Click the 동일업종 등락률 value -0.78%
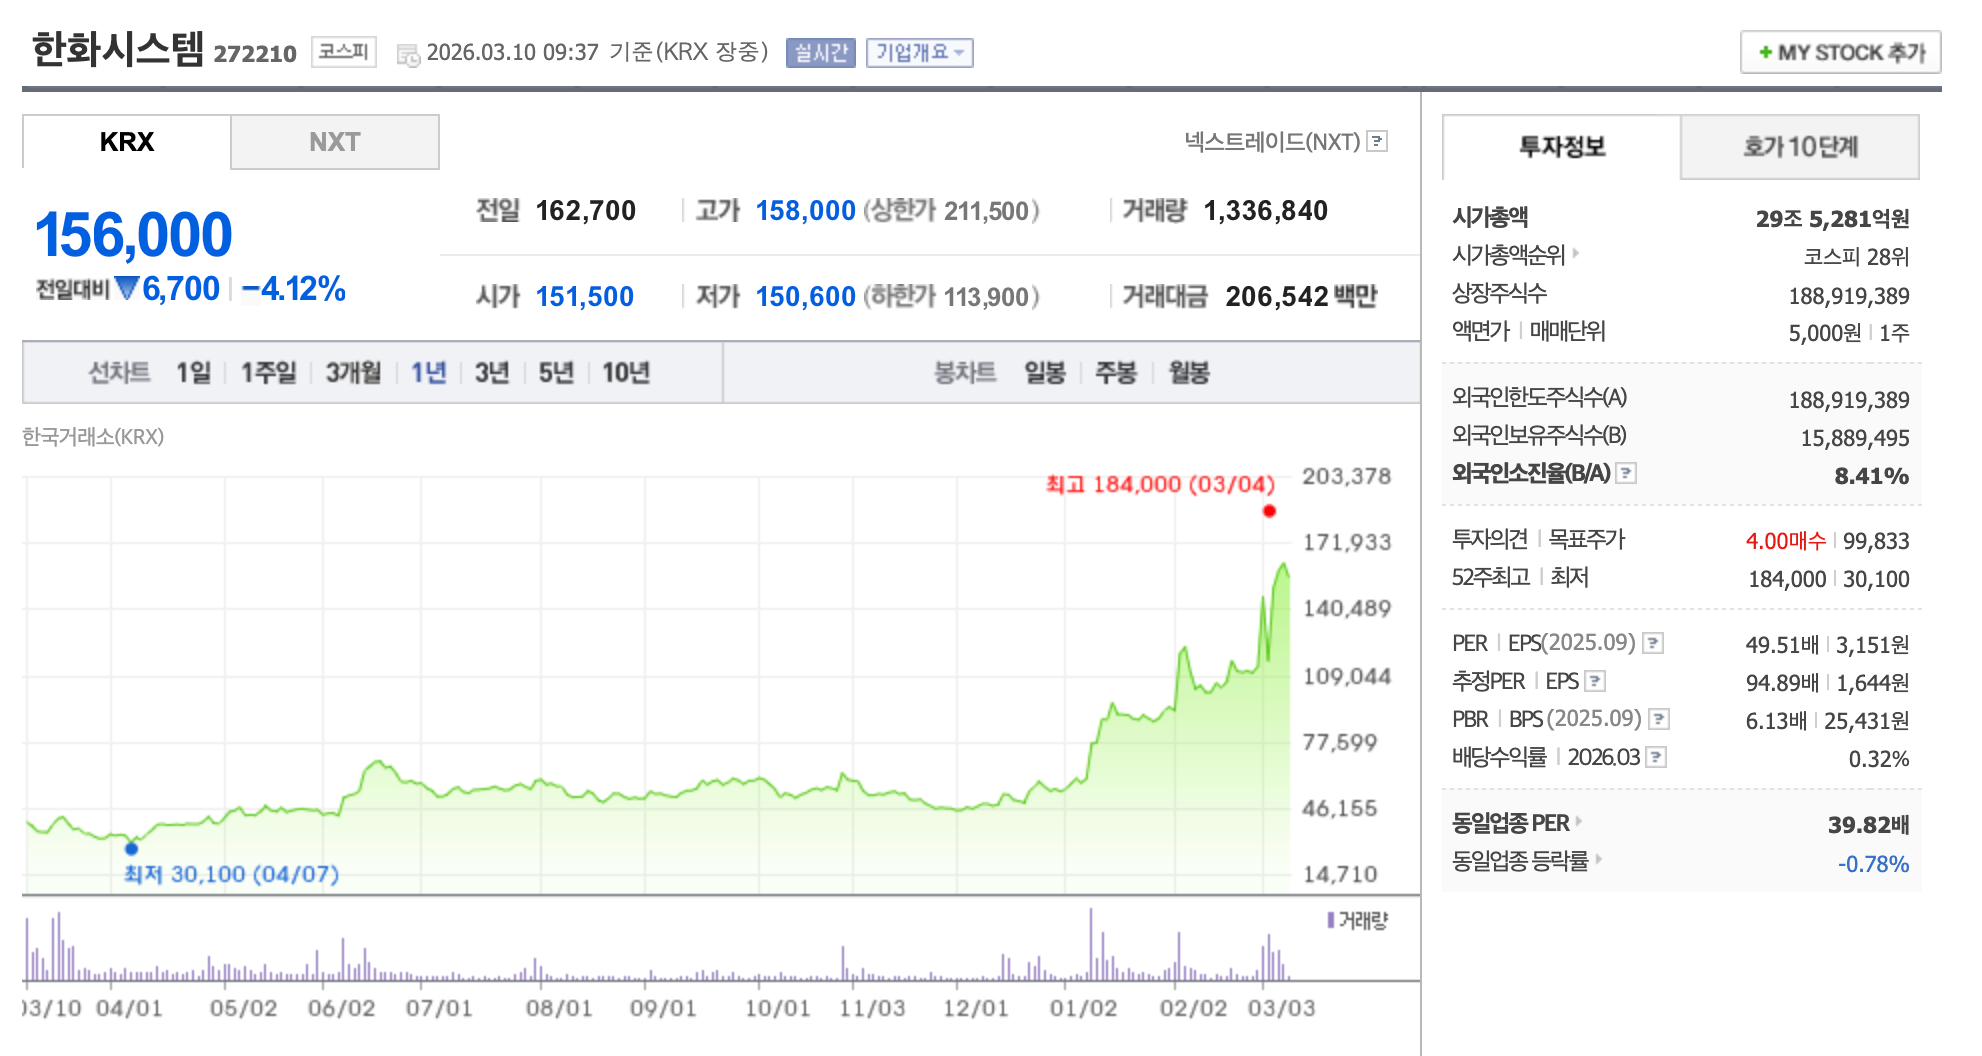1982x1056 pixels. [1874, 864]
